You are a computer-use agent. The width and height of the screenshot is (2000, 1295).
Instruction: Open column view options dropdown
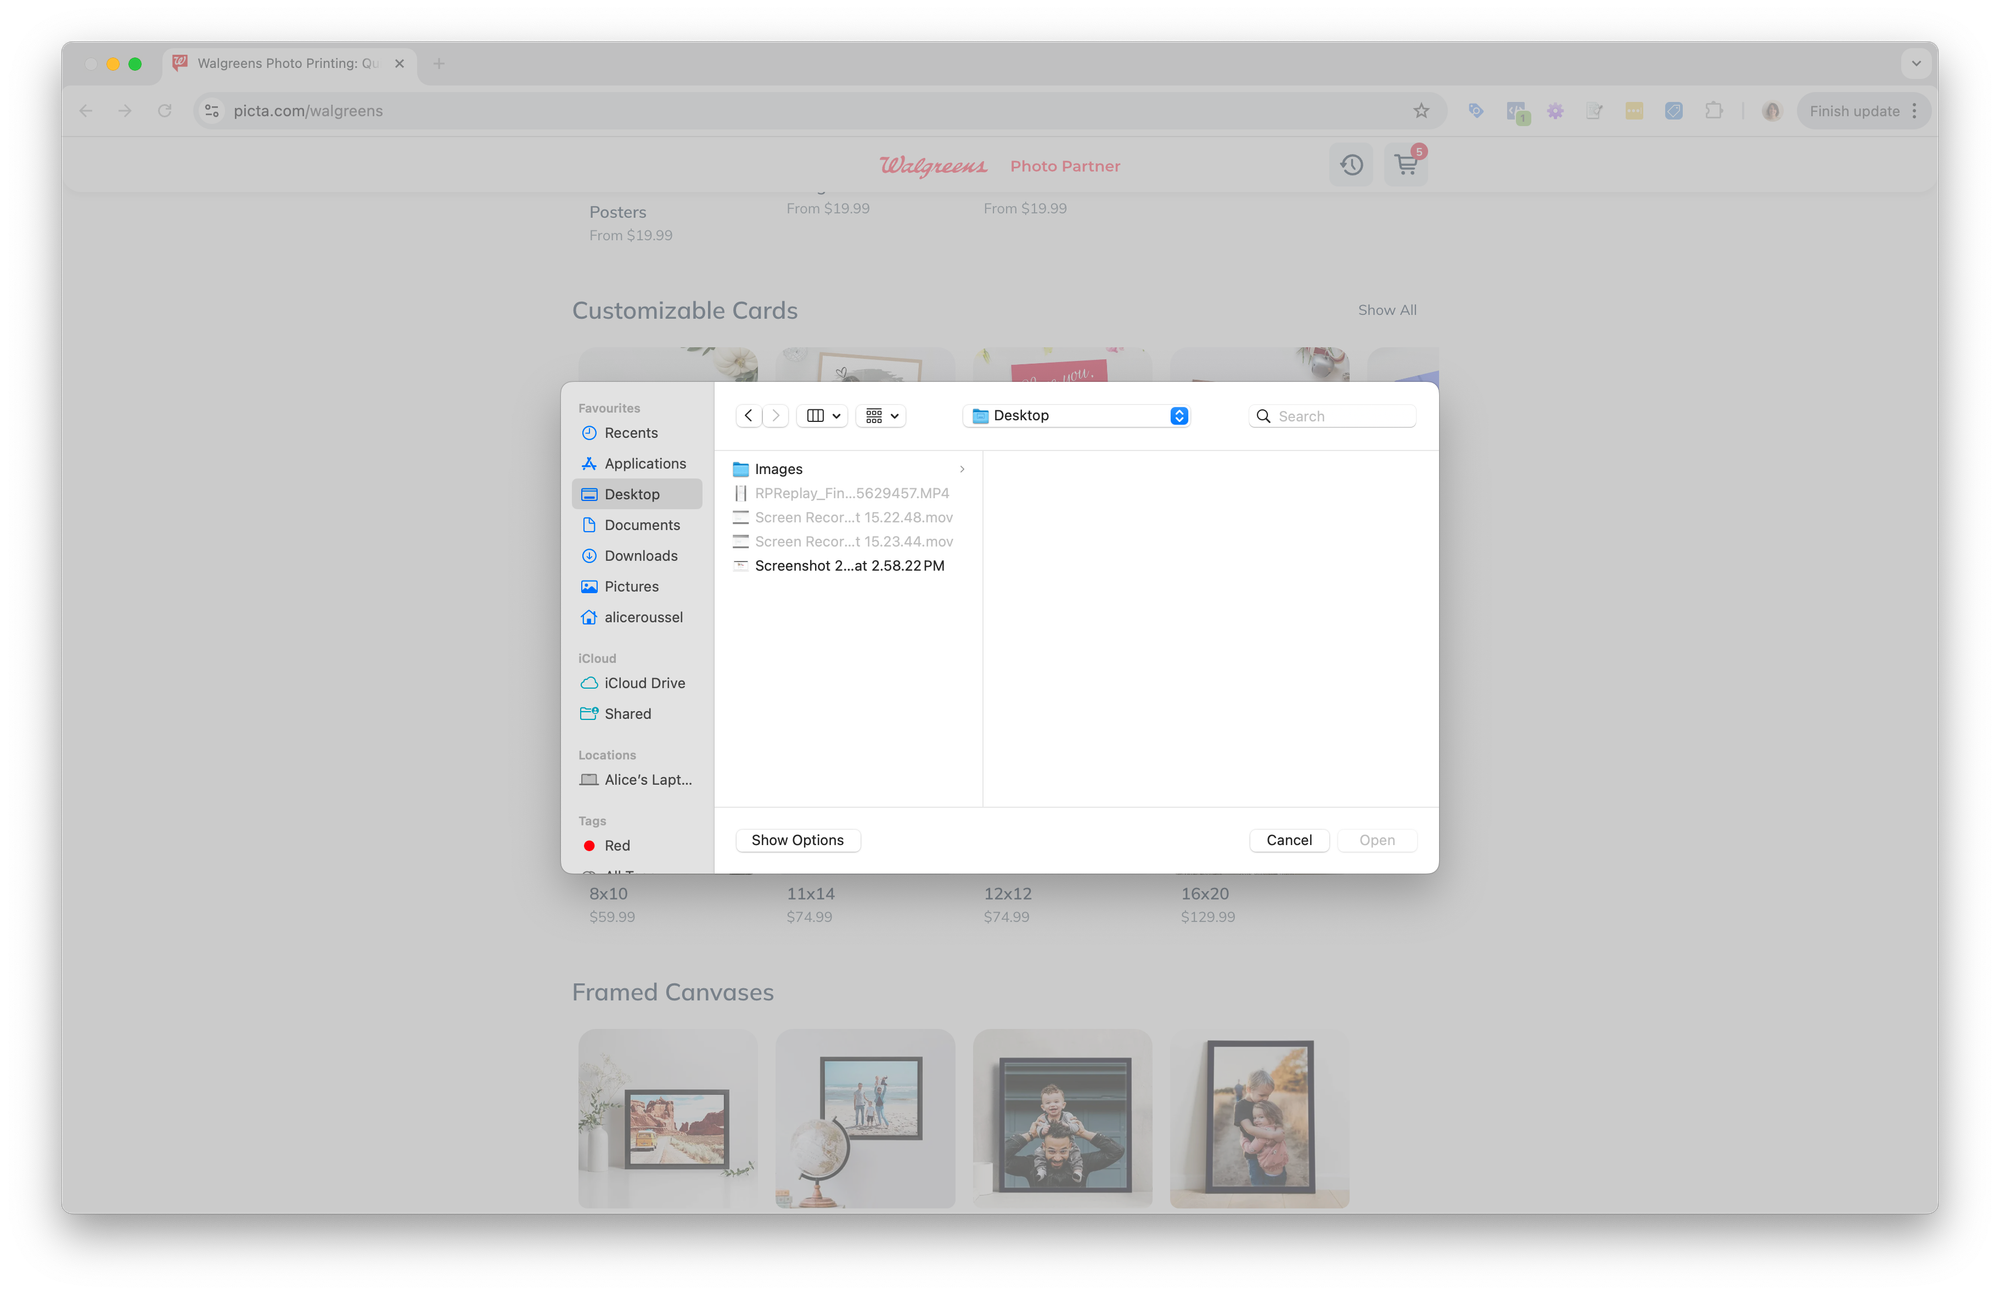823,416
